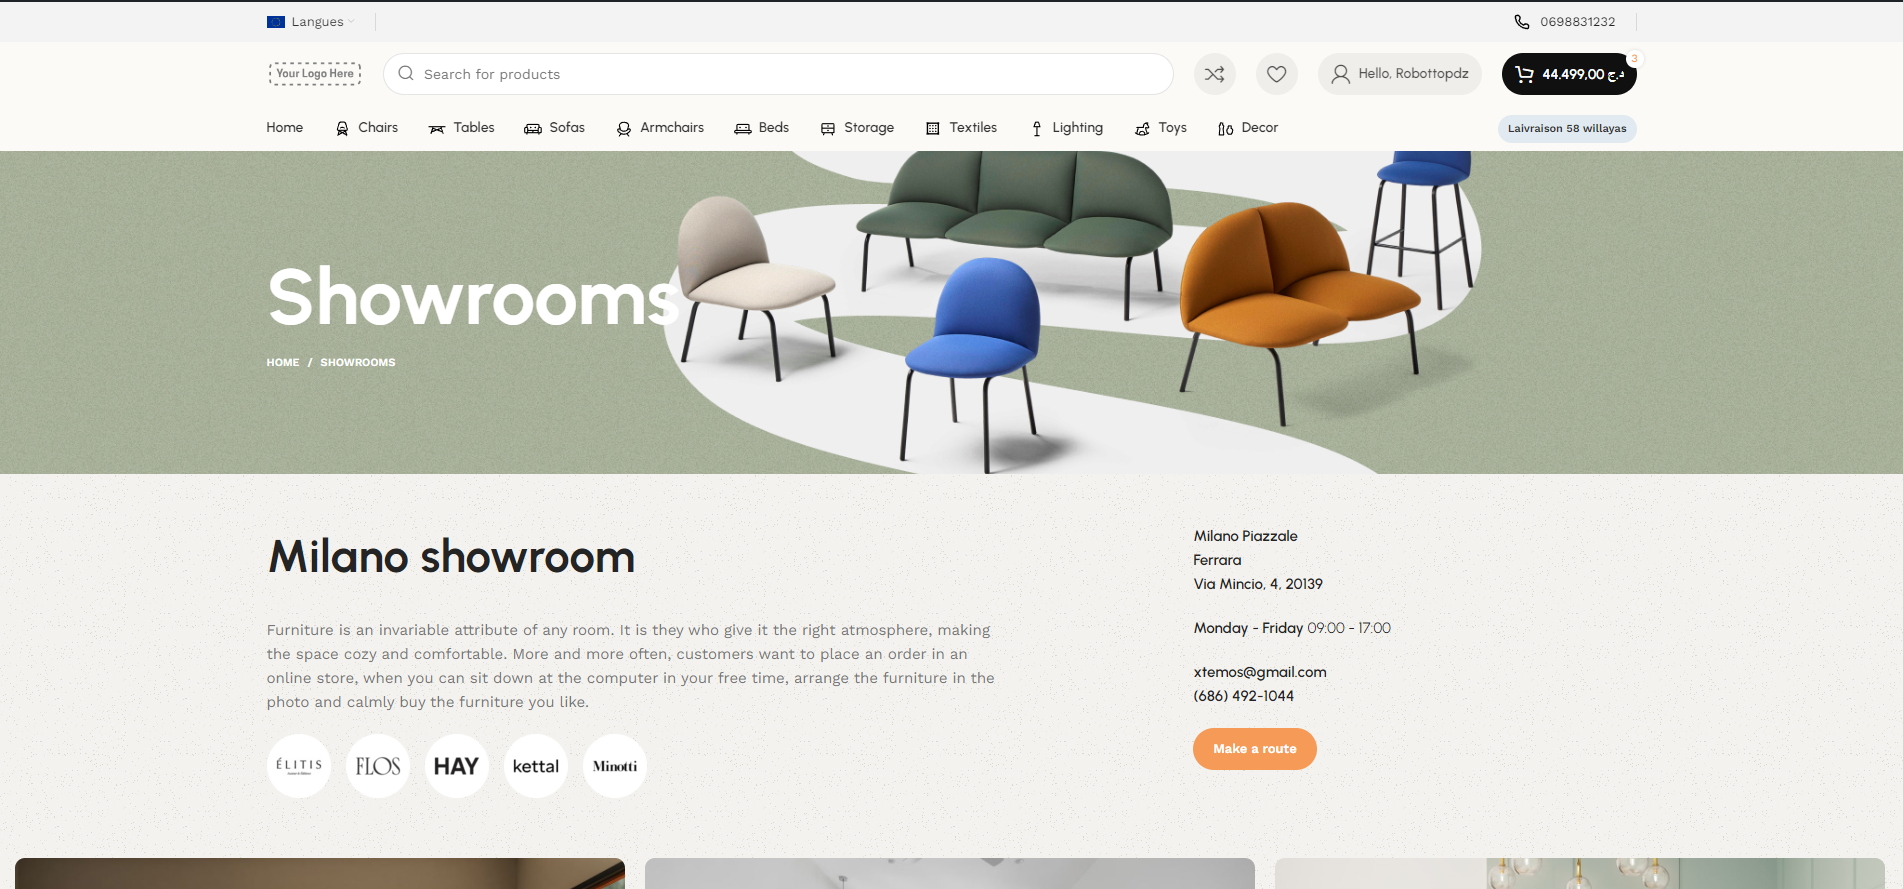Click the search magnifier icon
1903x889 pixels.
click(x=406, y=73)
